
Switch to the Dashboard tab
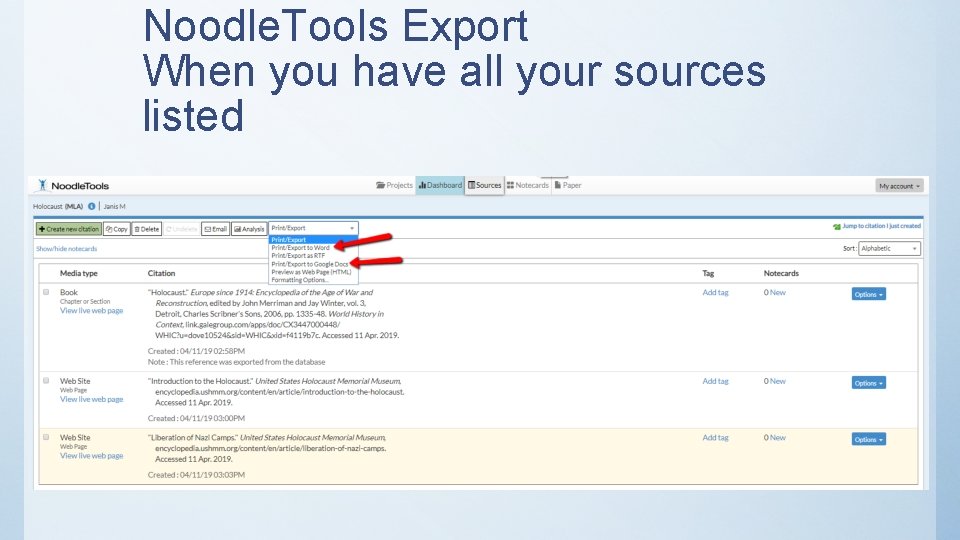click(440, 185)
